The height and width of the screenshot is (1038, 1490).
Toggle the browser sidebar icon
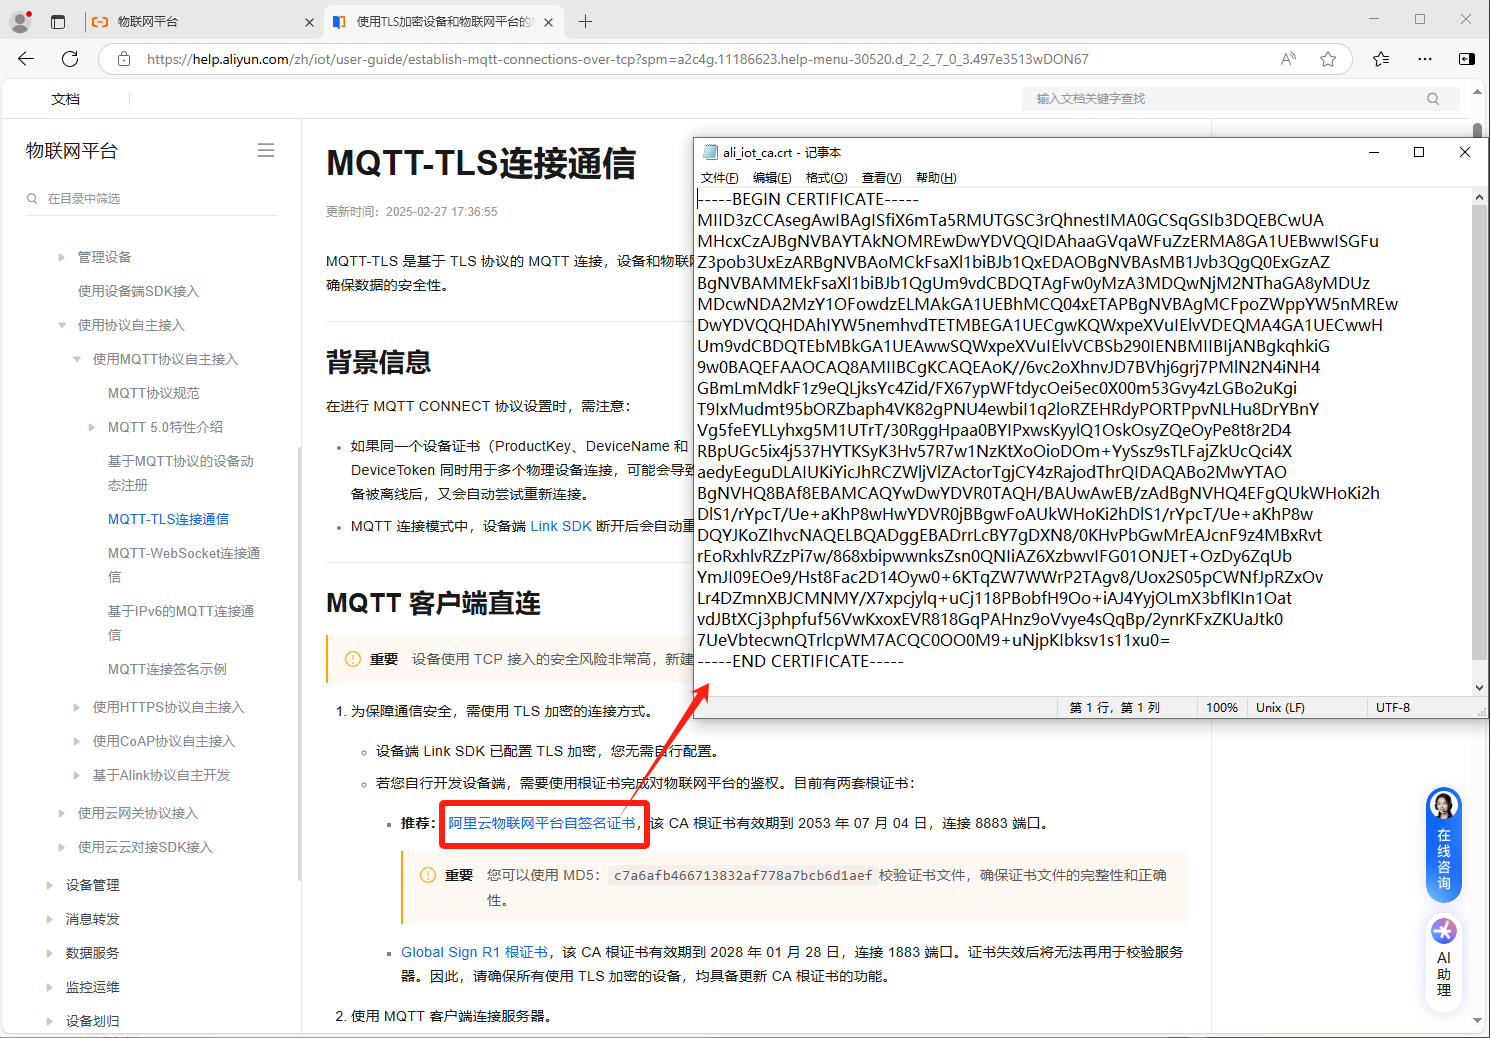coord(1467,59)
